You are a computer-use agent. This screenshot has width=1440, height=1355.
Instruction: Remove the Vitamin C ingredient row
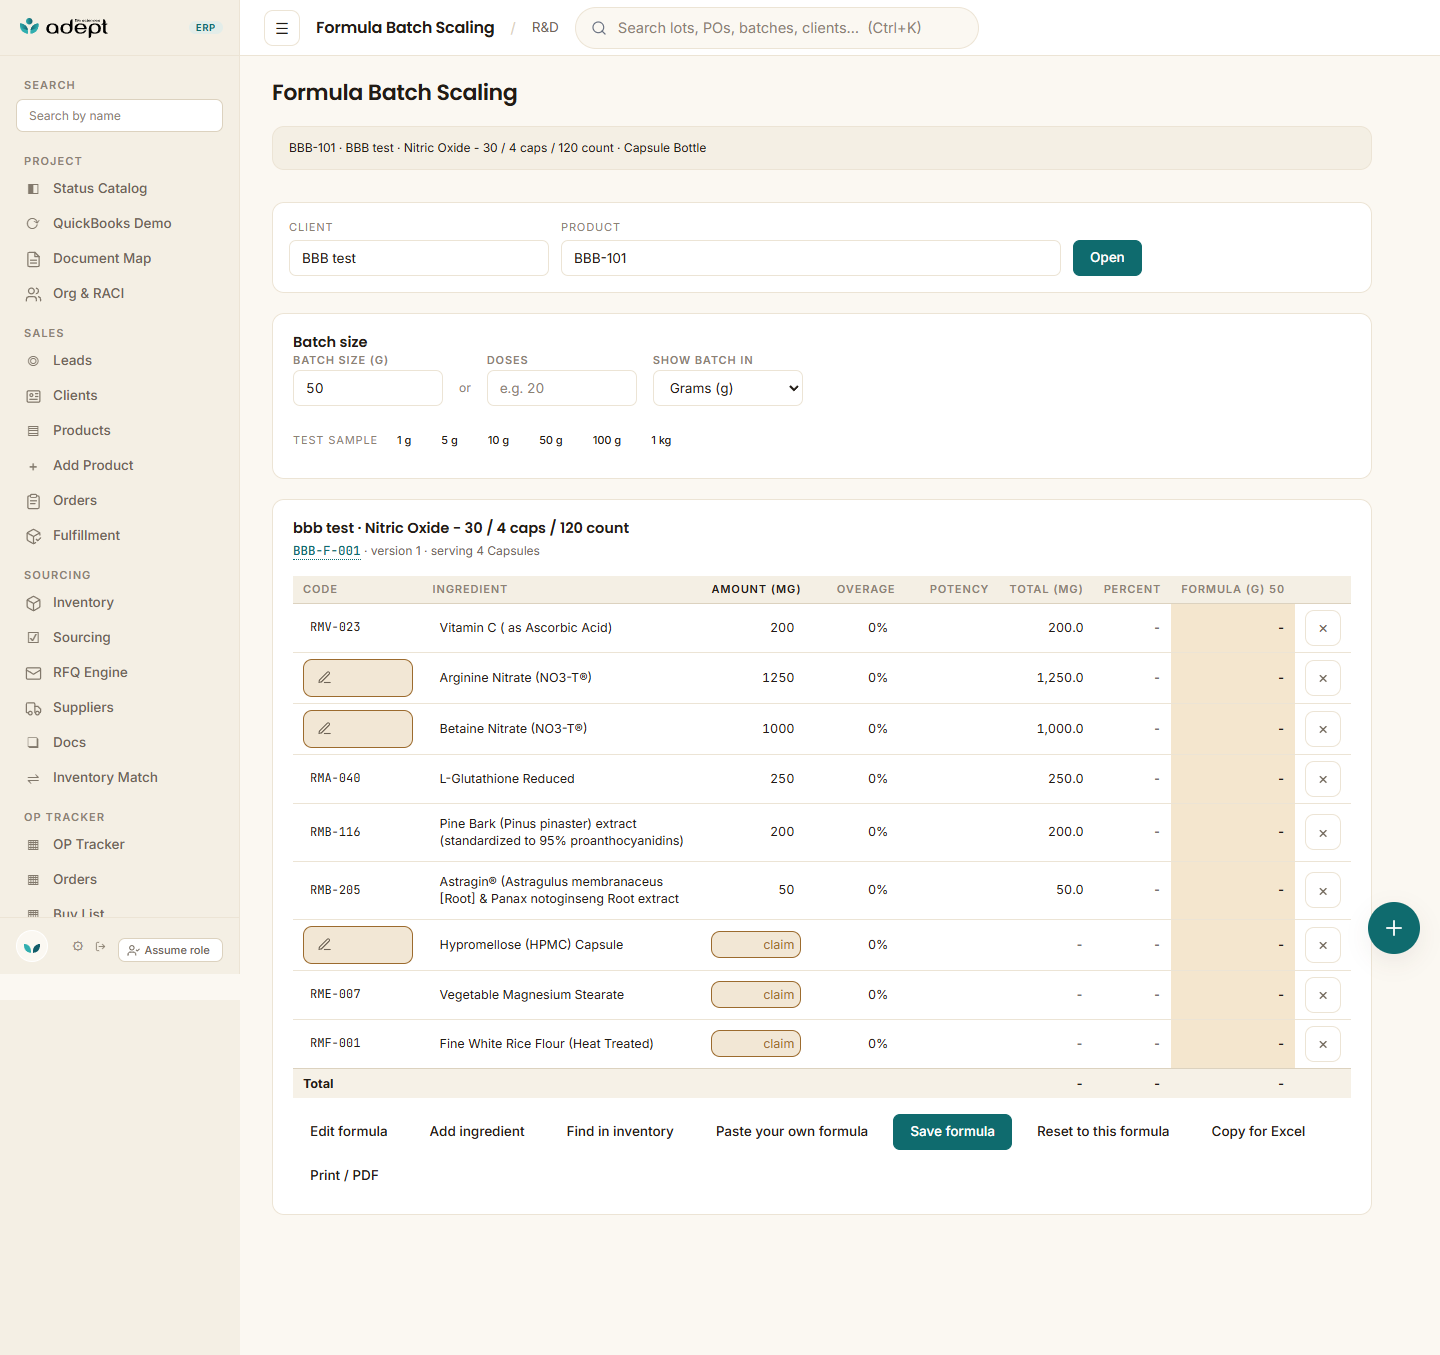pos(1323,628)
